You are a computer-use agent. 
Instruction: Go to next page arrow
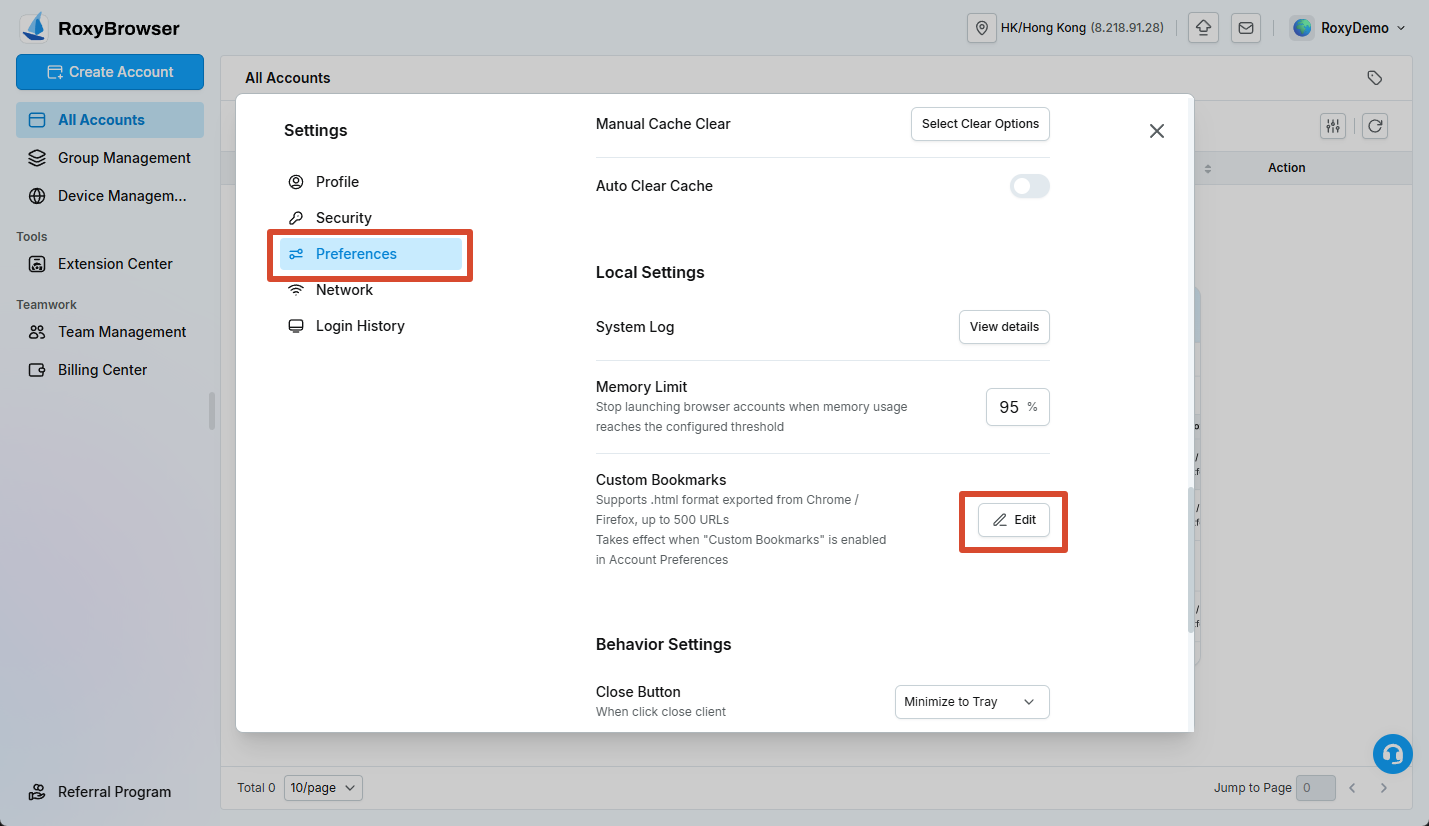pos(1384,788)
